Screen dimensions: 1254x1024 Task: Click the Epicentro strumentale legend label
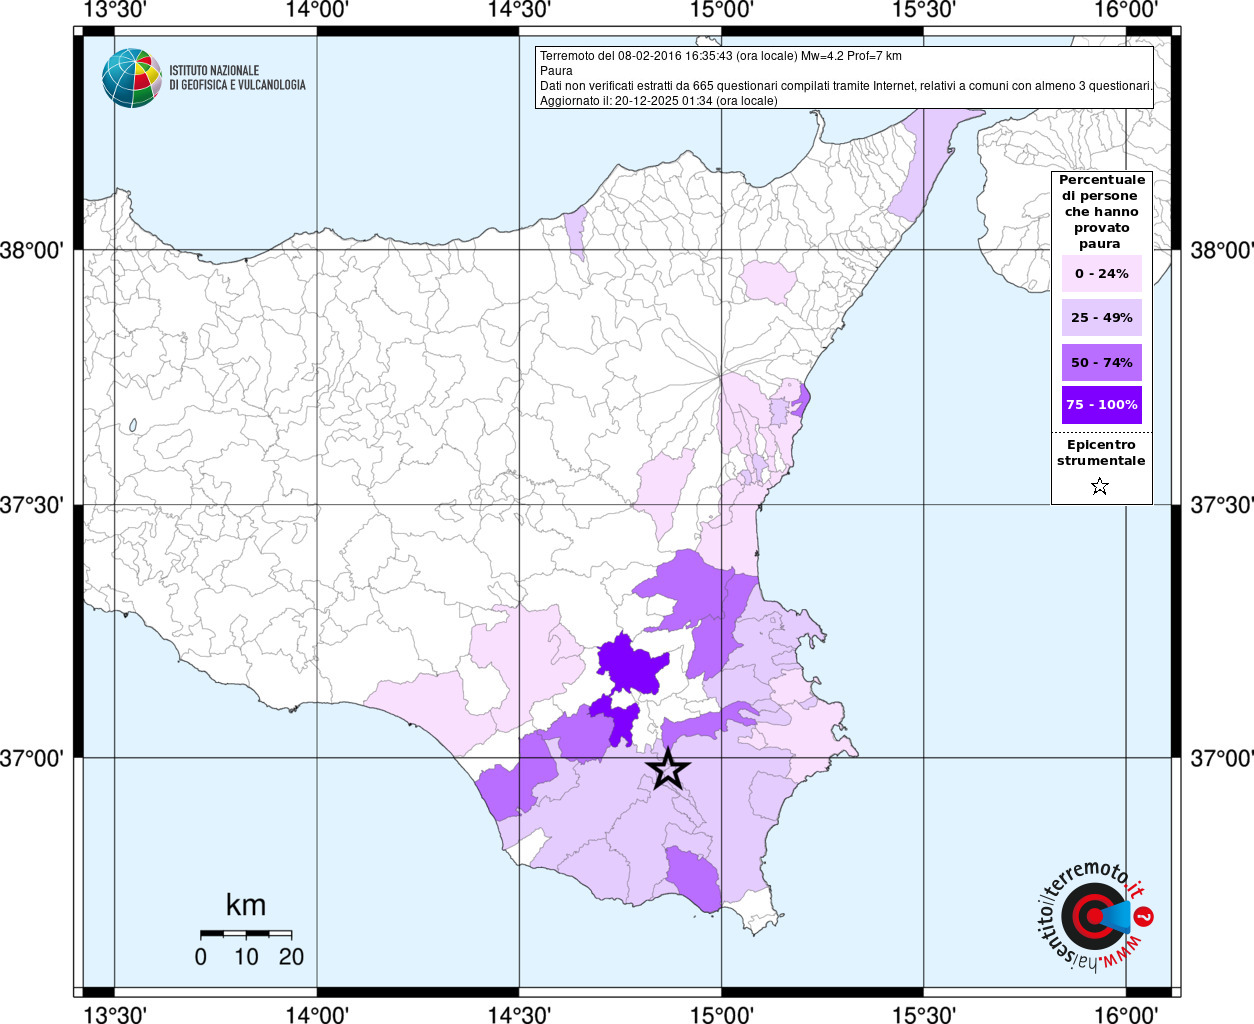pyautogui.click(x=1101, y=453)
